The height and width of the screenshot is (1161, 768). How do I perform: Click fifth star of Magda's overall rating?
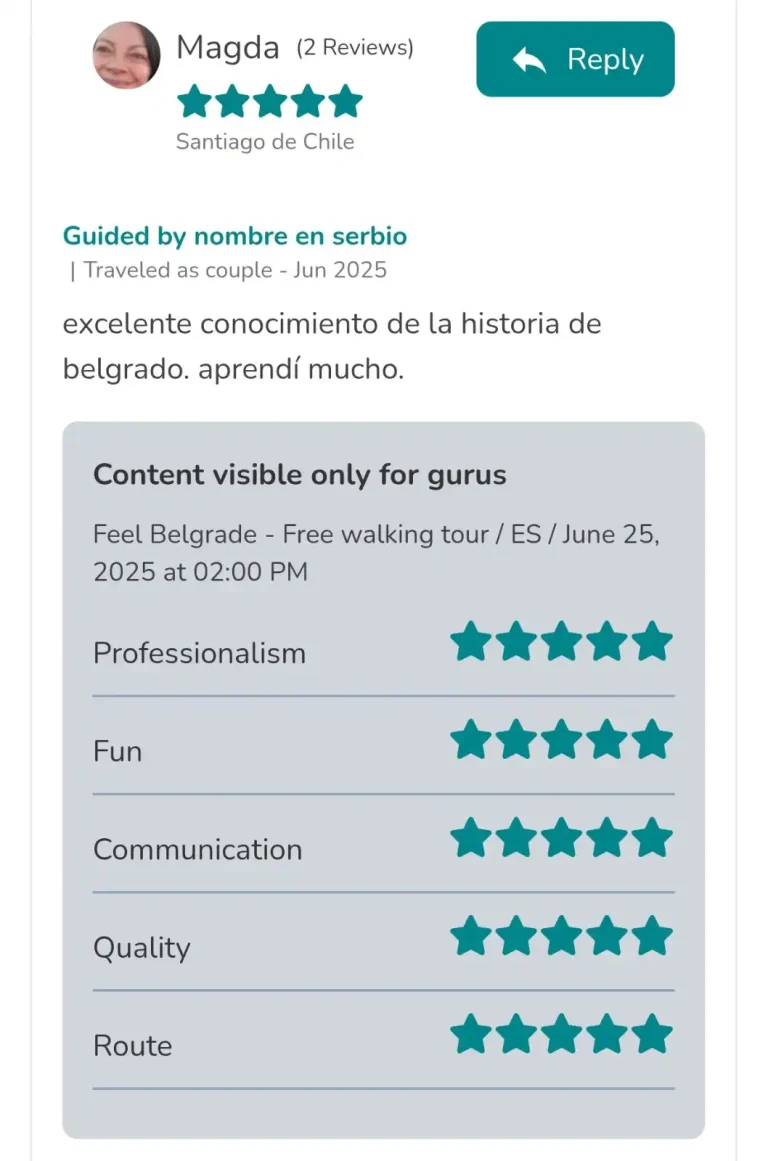346,101
